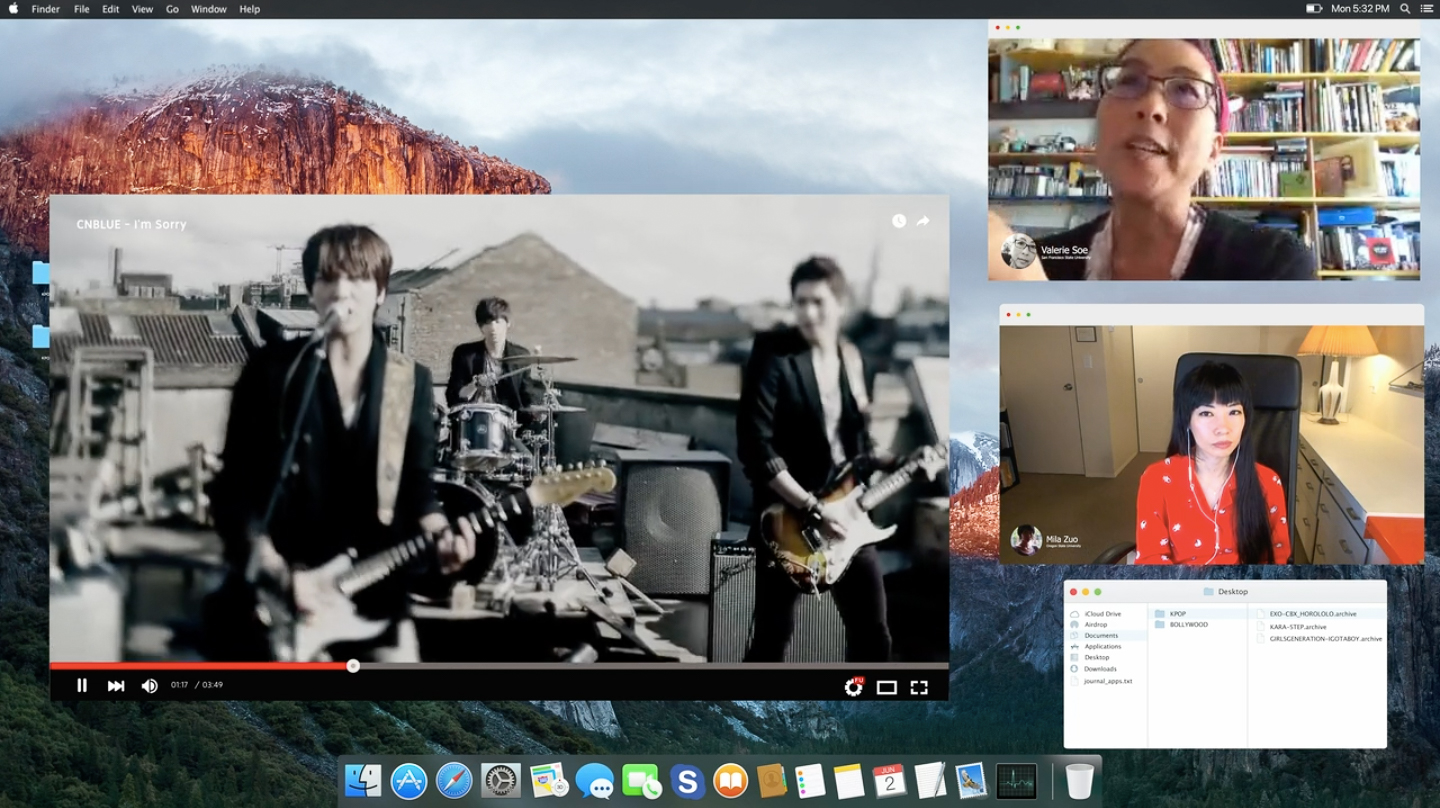1440x808 pixels.
Task: Open the Apple menu
Action: click(x=14, y=9)
